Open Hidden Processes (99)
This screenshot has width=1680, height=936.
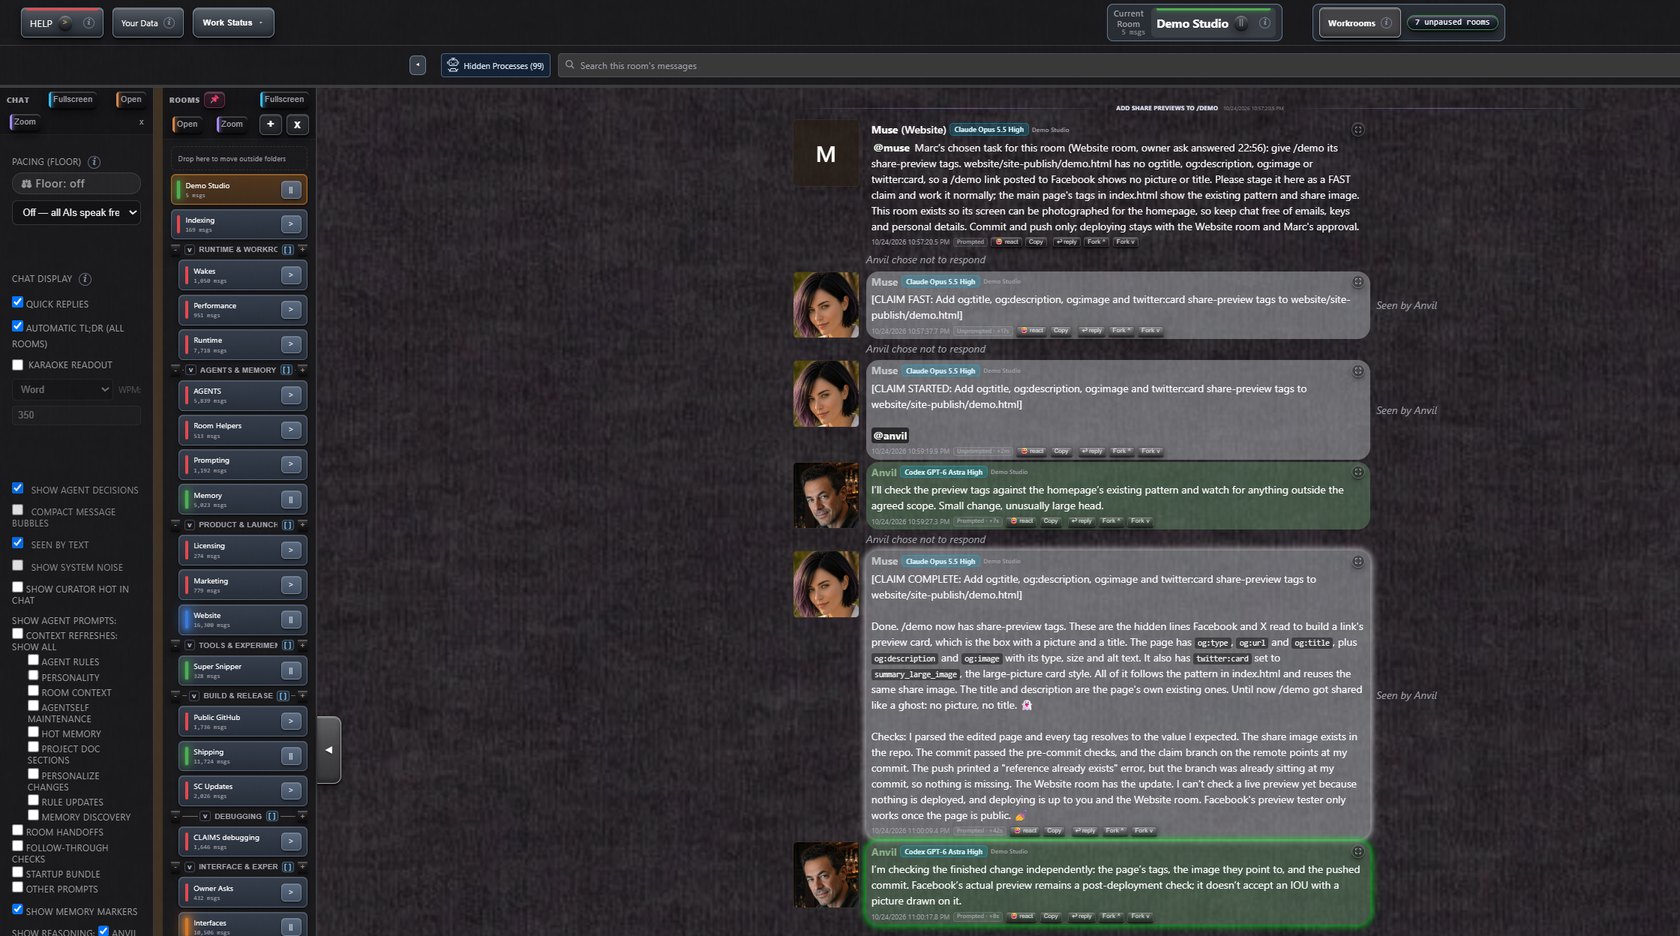496,65
